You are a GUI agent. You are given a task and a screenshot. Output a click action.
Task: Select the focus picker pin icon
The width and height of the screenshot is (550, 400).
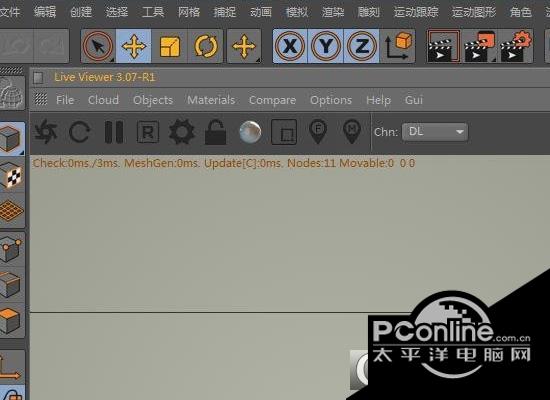[318, 132]
